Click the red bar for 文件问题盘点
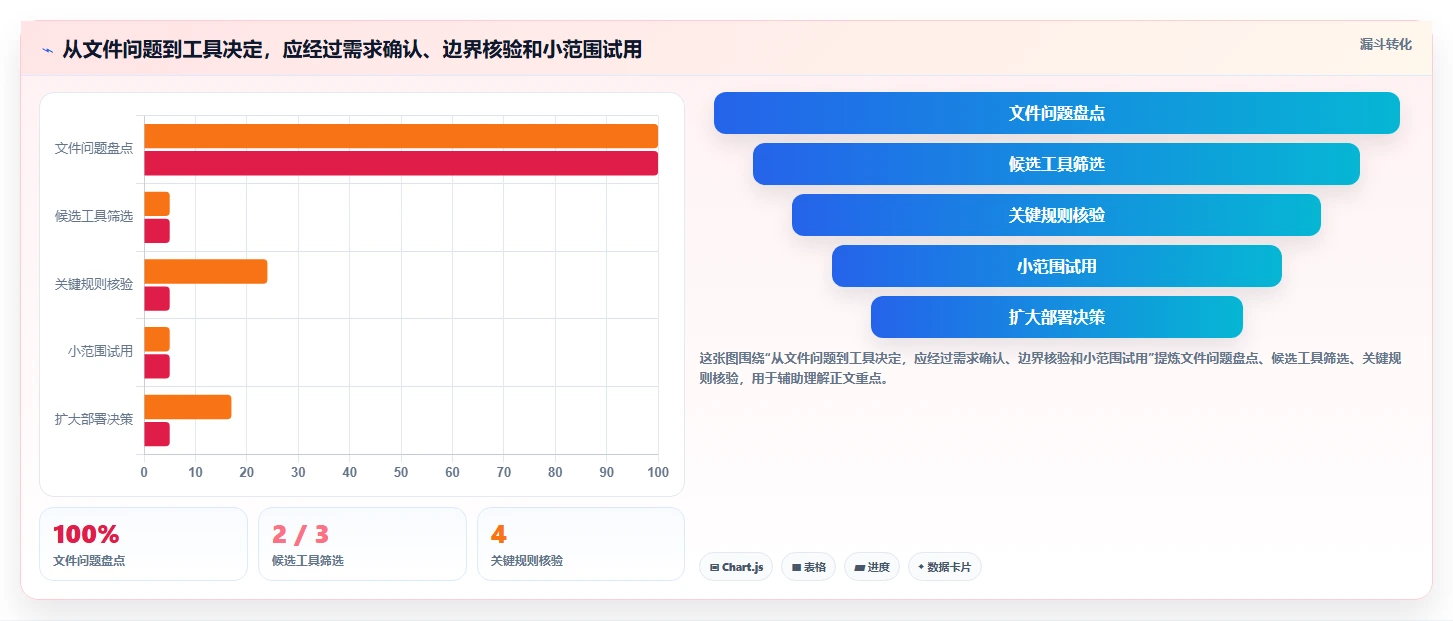The width and height of the screenshot is (1453, 621). click(x=401, y=163)
